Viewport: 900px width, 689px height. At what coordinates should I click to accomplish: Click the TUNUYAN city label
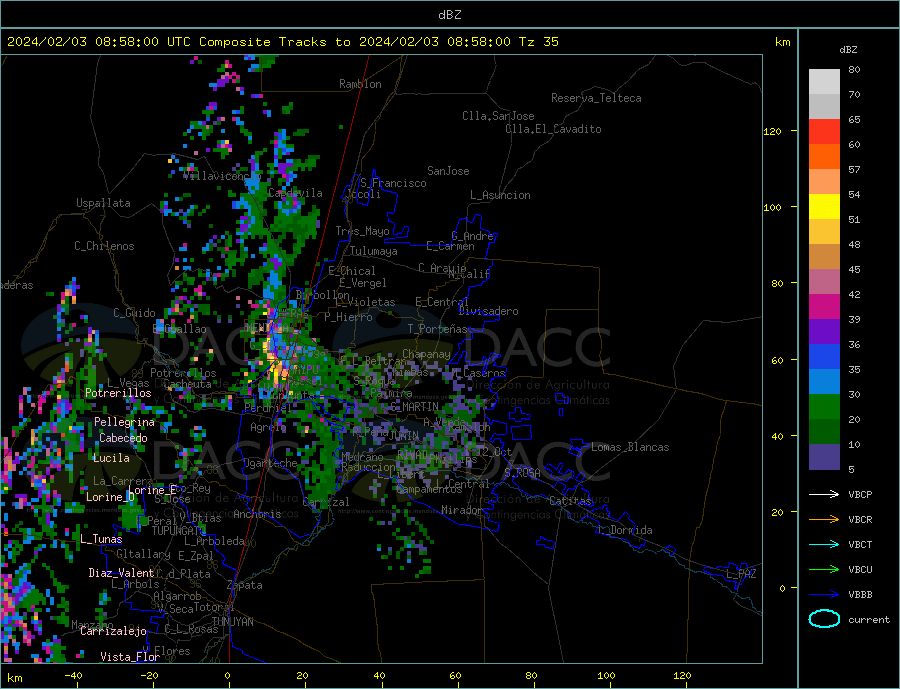coord(232,622)
